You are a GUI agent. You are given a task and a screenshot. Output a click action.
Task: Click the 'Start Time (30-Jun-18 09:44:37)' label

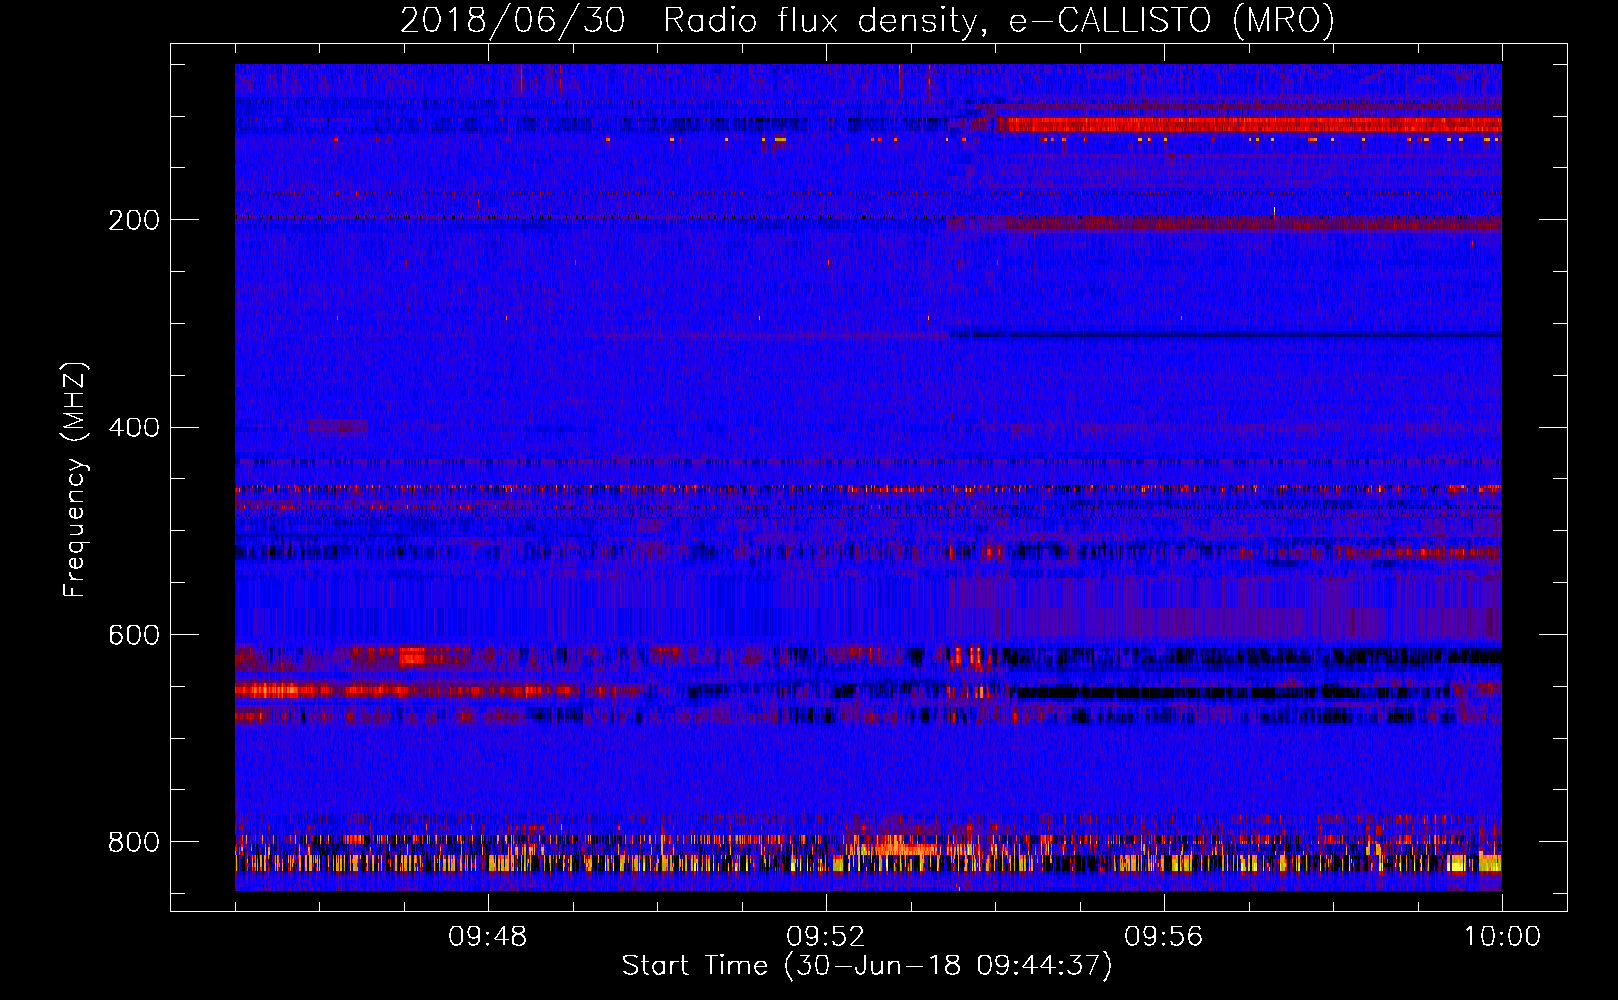tap(867, 966)
